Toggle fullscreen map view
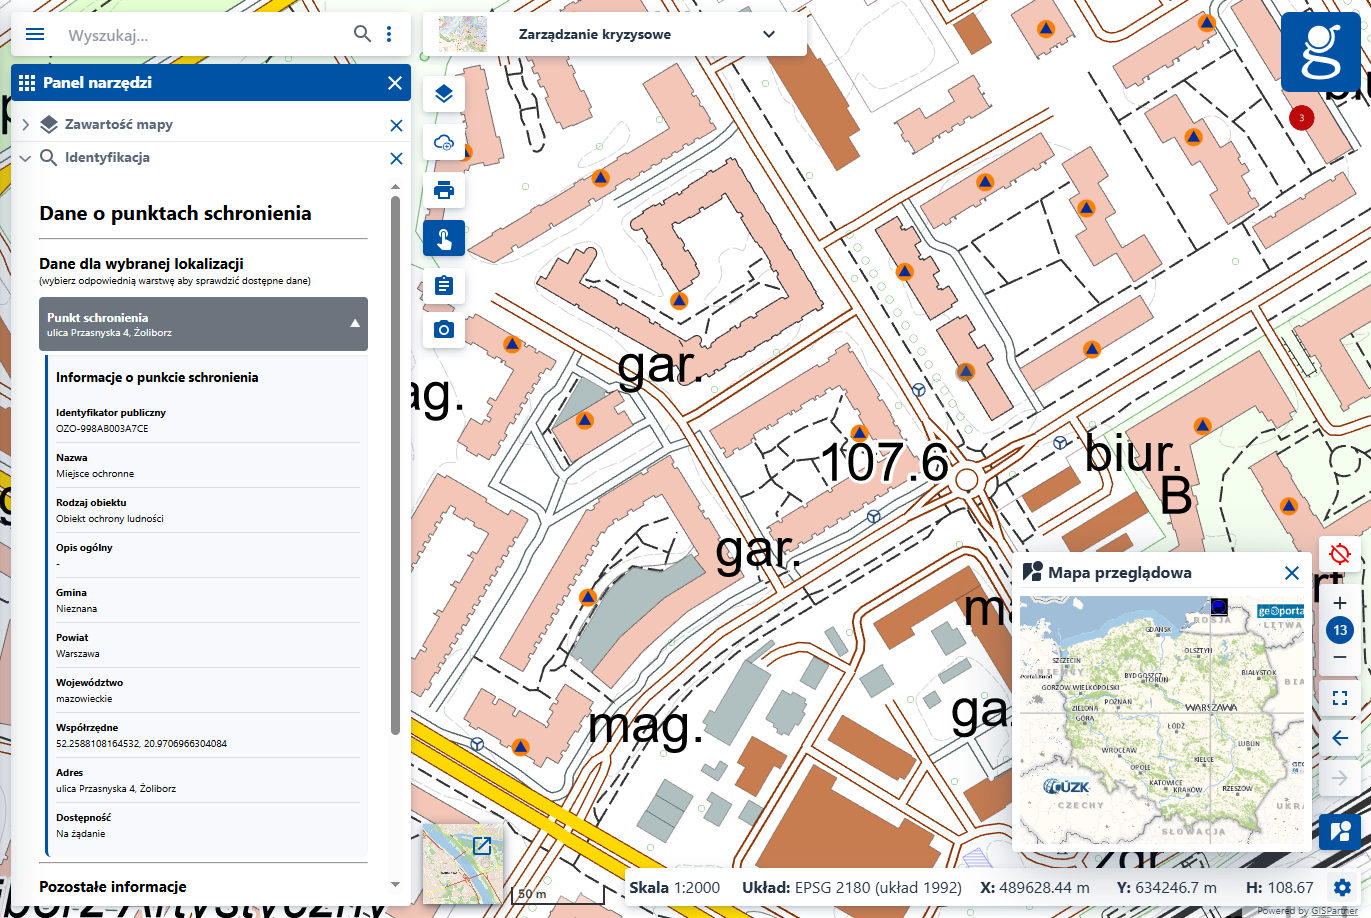This screenshot has width=1371, height=918. (x=1340, y=697)
